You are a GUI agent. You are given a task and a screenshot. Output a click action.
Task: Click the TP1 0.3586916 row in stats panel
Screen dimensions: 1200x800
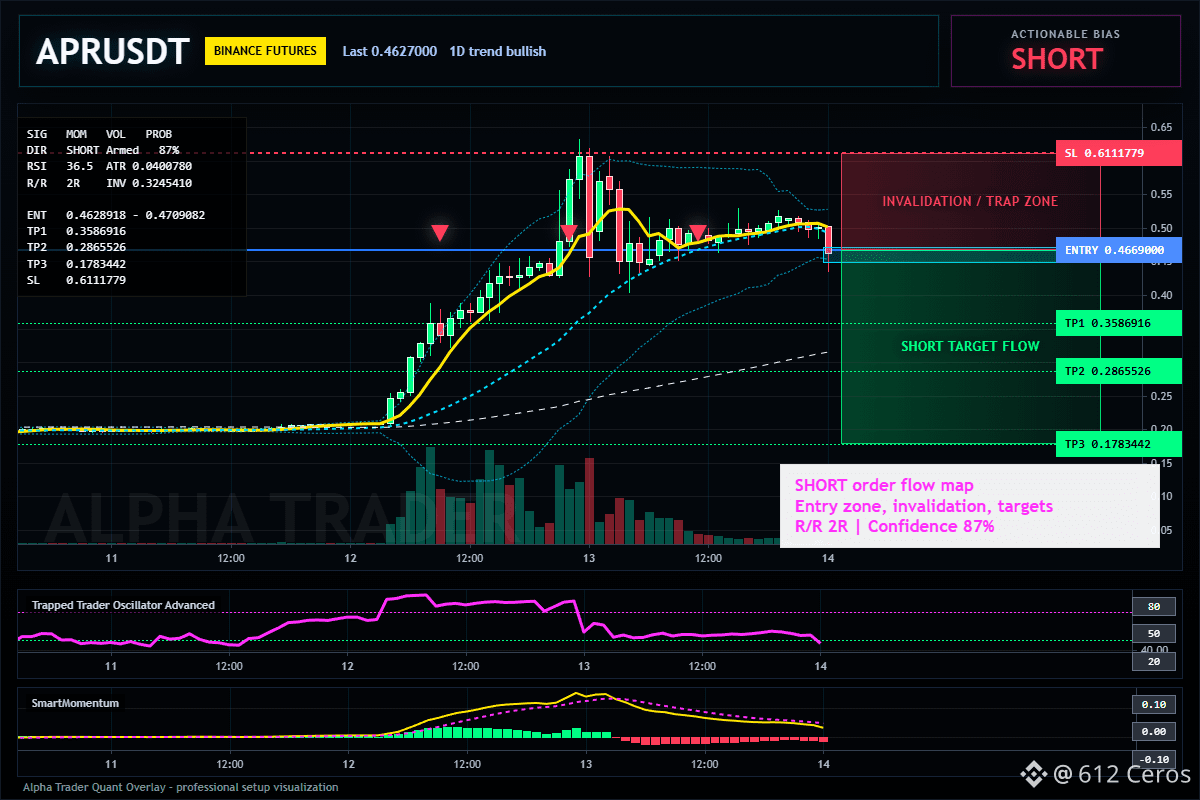(x=77, y=231)
